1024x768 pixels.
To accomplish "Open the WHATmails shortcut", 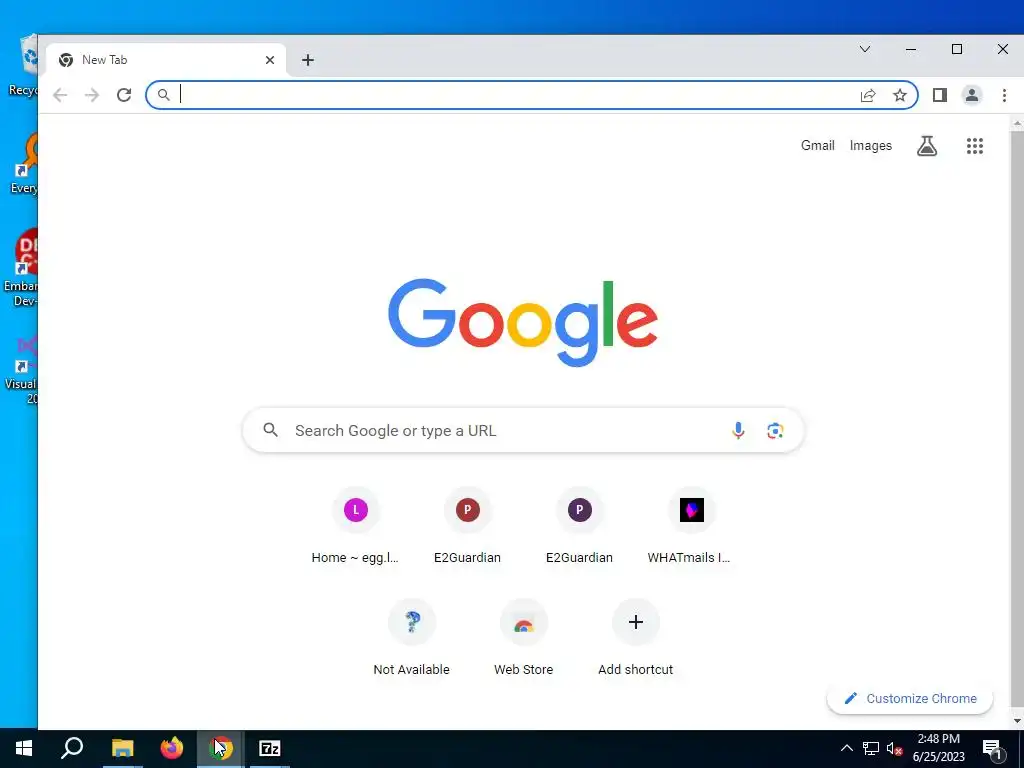I will tap(692, 526).
